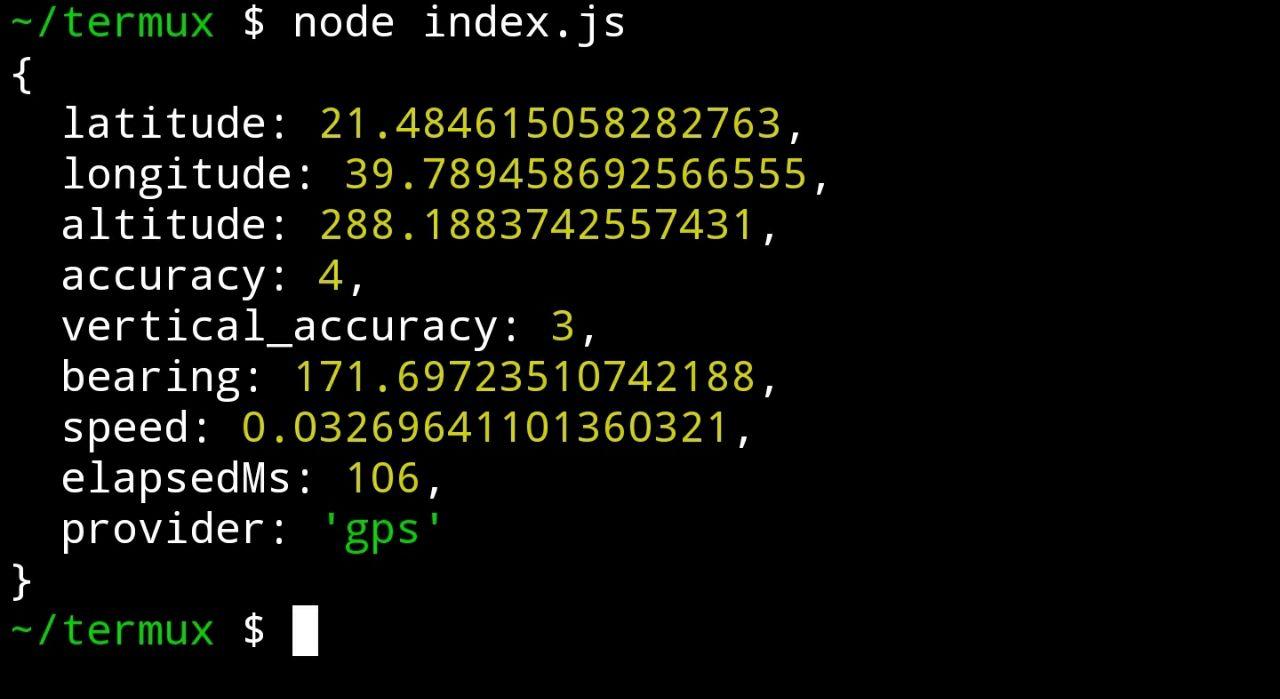Click the 'altitude:' key label

coord(176,225)
